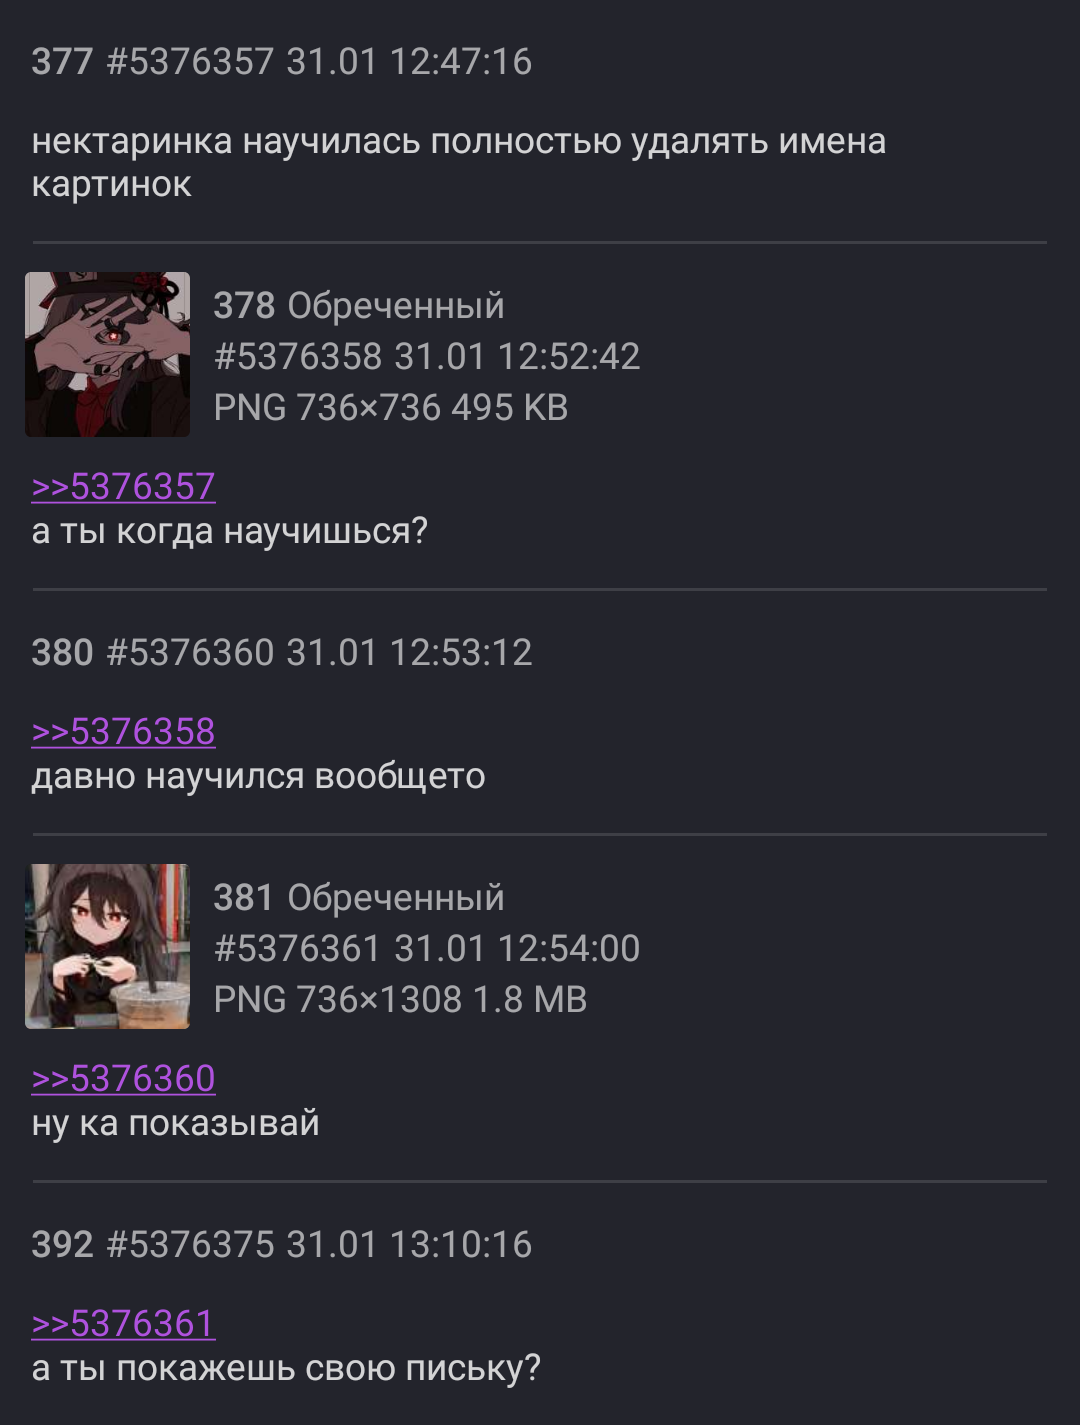Follow reply link >>5376360

pyautogui.click(x=123, y=1079)
